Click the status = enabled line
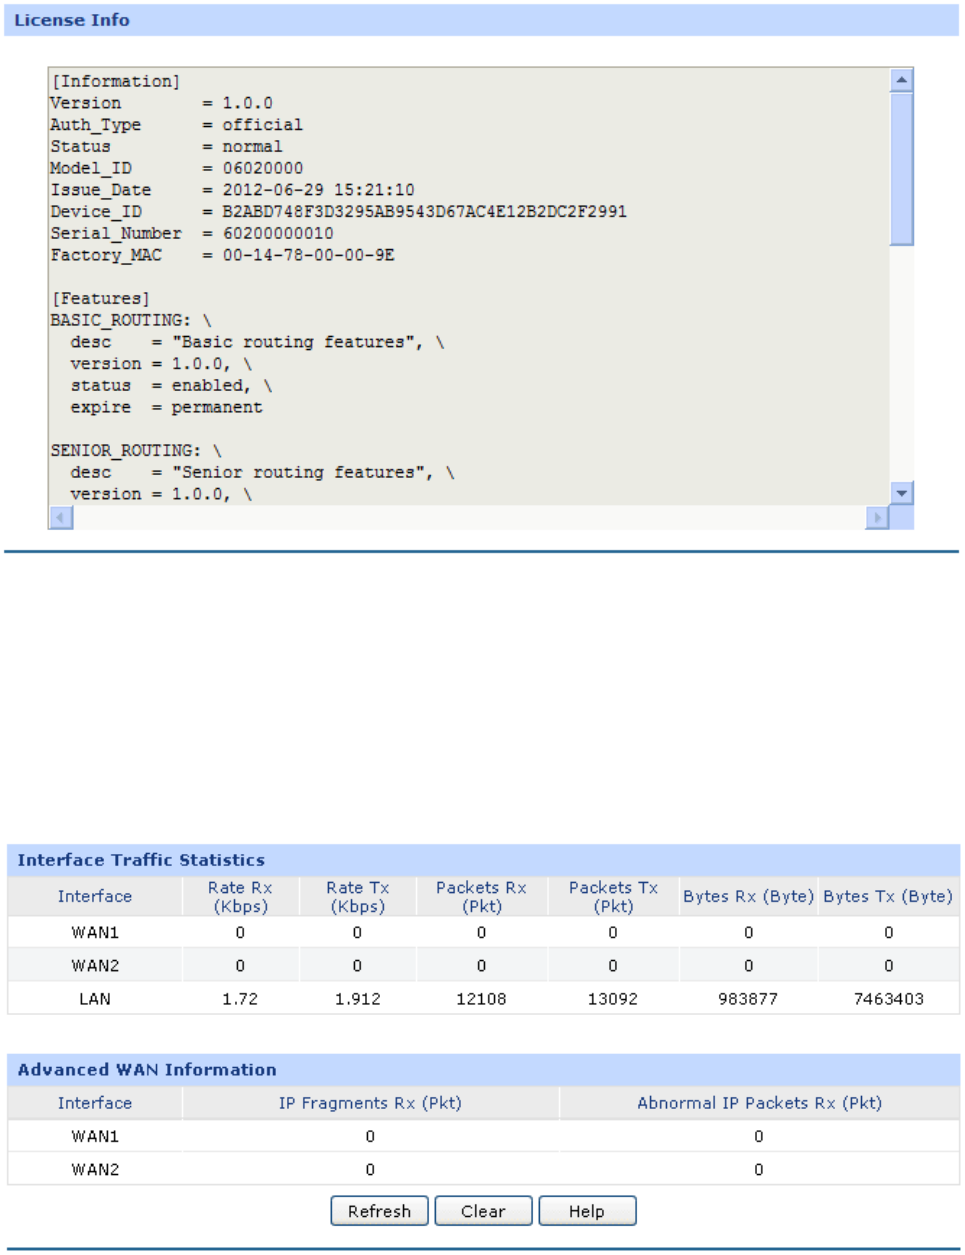The image size is (965, 1255). [x=171, y=386]
